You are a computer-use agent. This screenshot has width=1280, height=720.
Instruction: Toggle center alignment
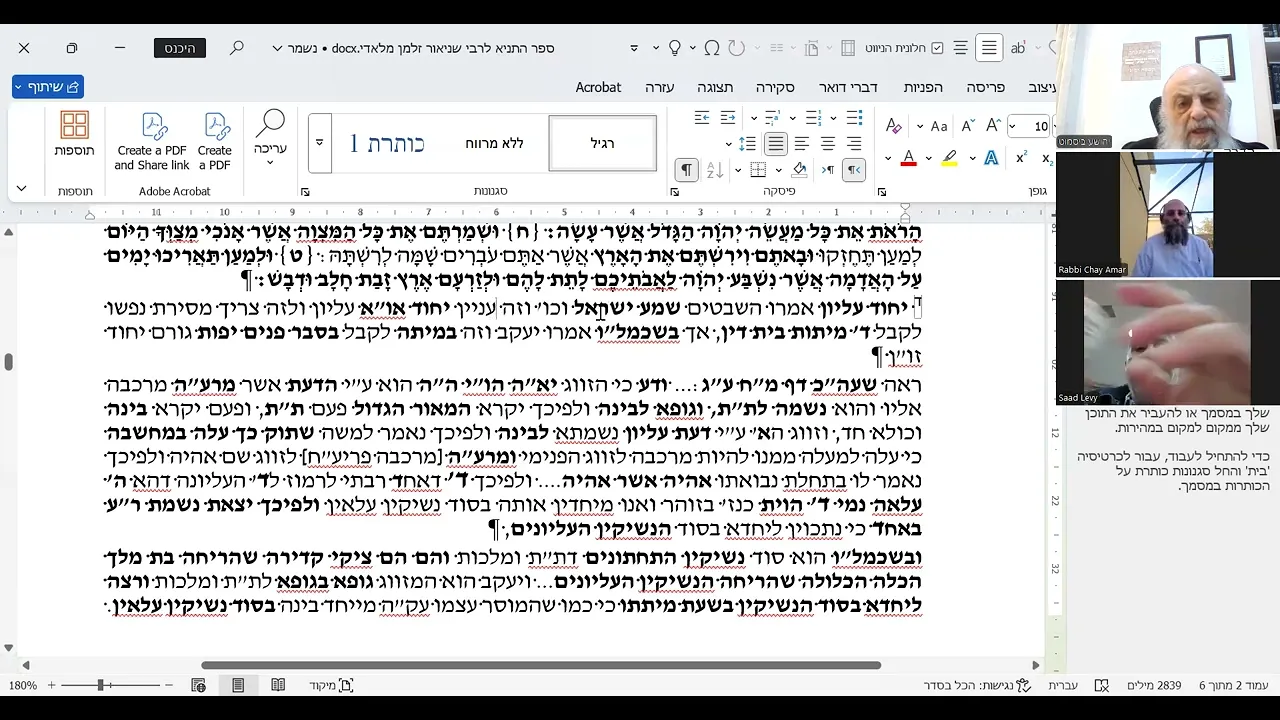827,144
